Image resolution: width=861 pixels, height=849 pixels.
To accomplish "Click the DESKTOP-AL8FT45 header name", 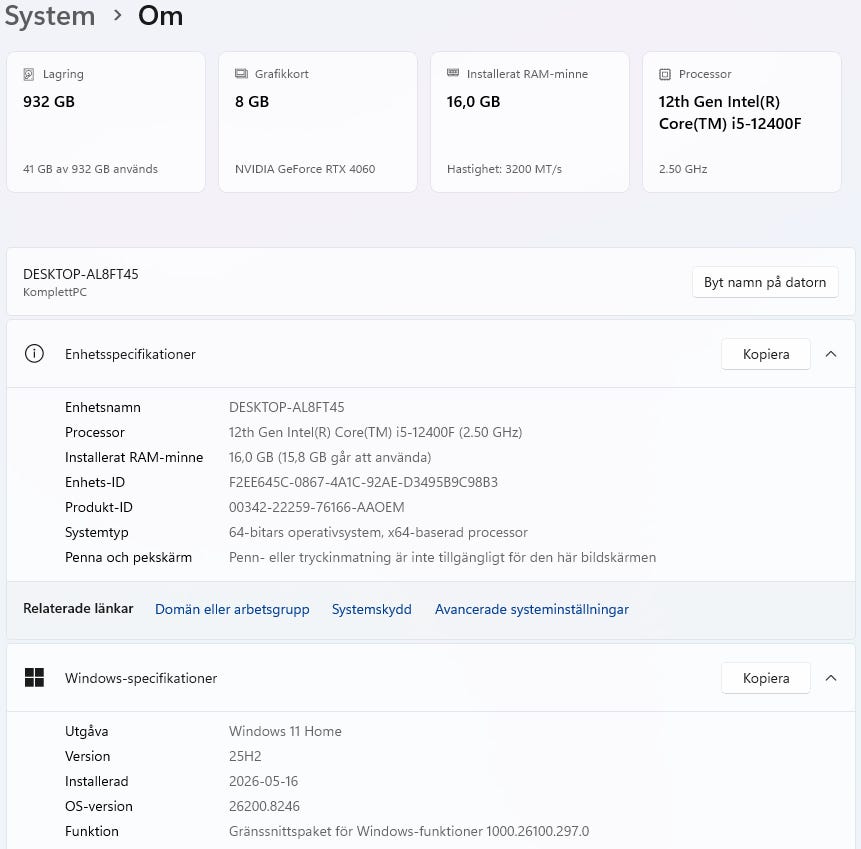I will tap(81, 274).
